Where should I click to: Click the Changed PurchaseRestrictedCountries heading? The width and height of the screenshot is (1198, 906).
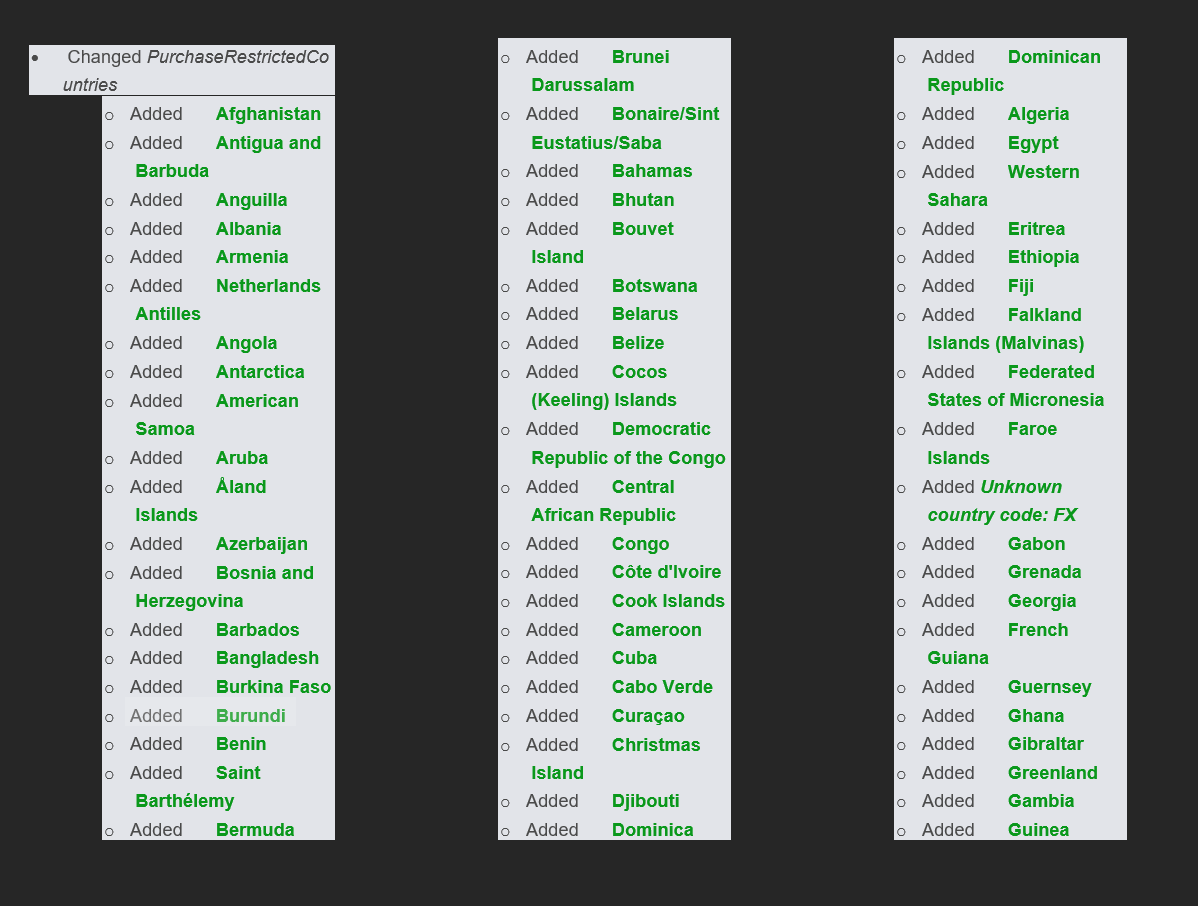tap(182, 70)
